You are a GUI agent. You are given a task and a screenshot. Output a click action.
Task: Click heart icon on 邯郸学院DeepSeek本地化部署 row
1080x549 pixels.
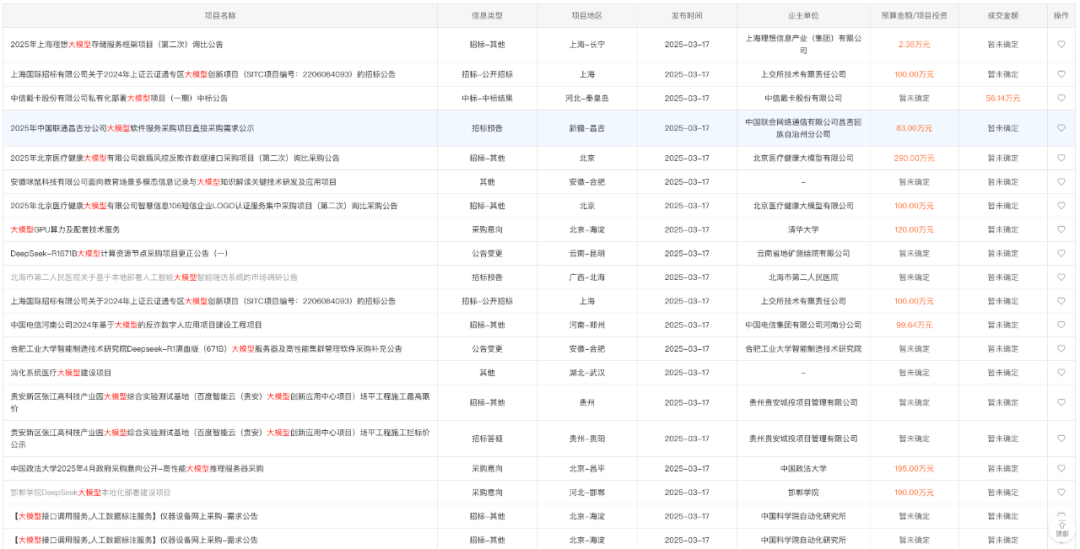coord(1061,493)
